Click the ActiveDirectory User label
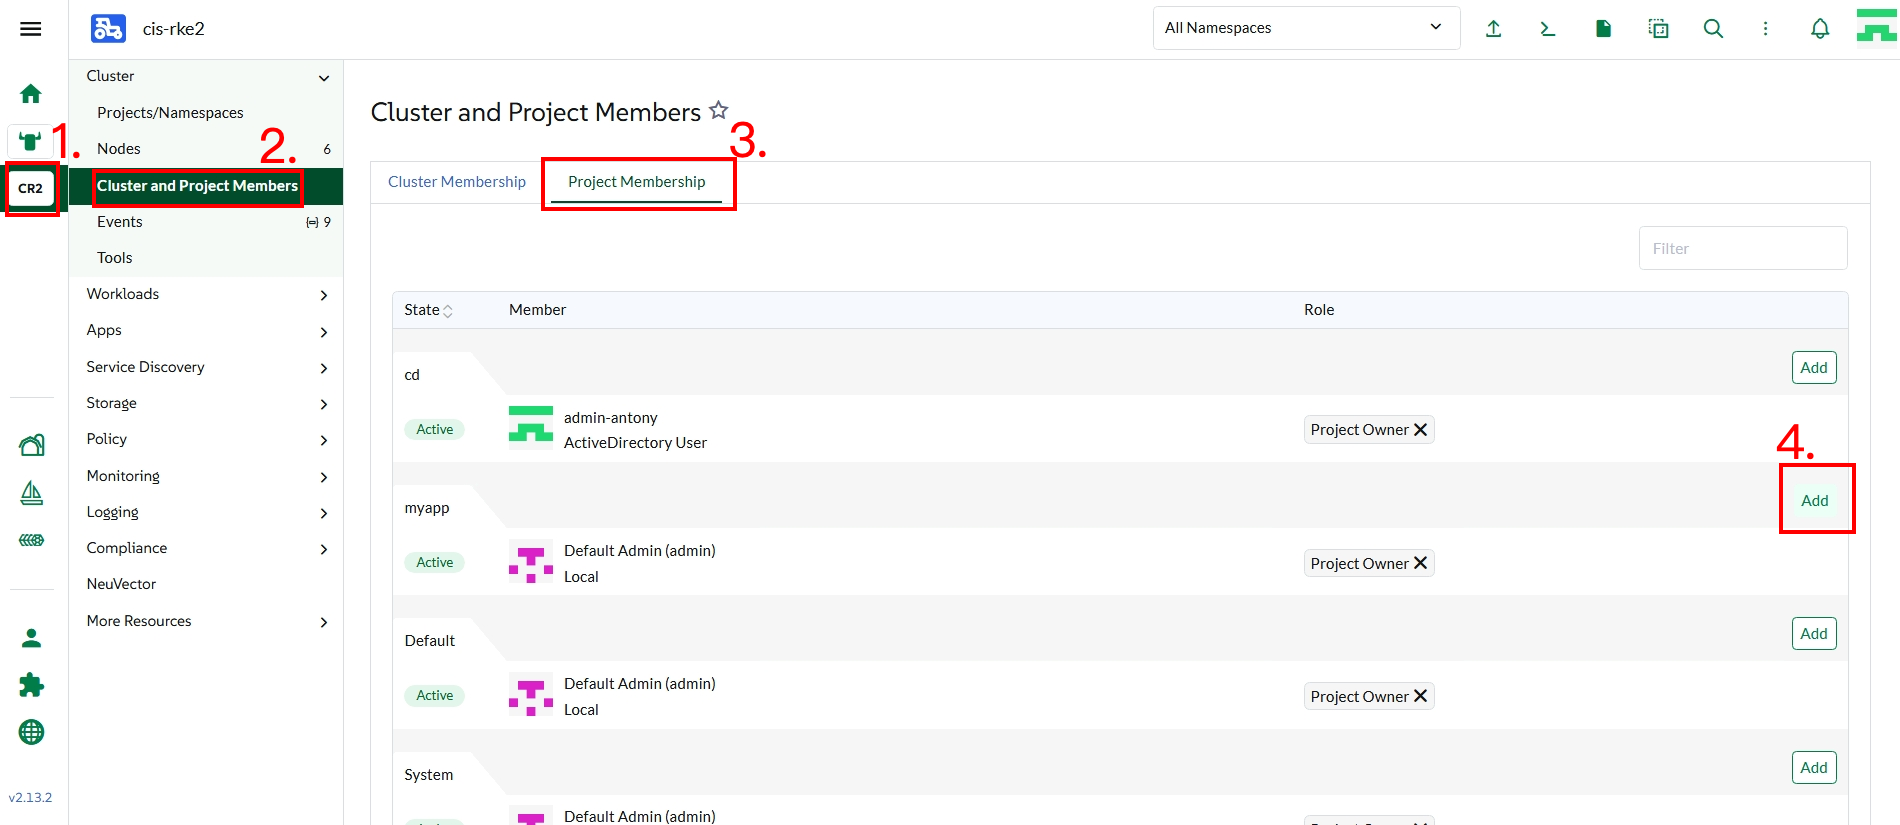The height and width of the screenshot is (825, 1900). click(635, 443)
